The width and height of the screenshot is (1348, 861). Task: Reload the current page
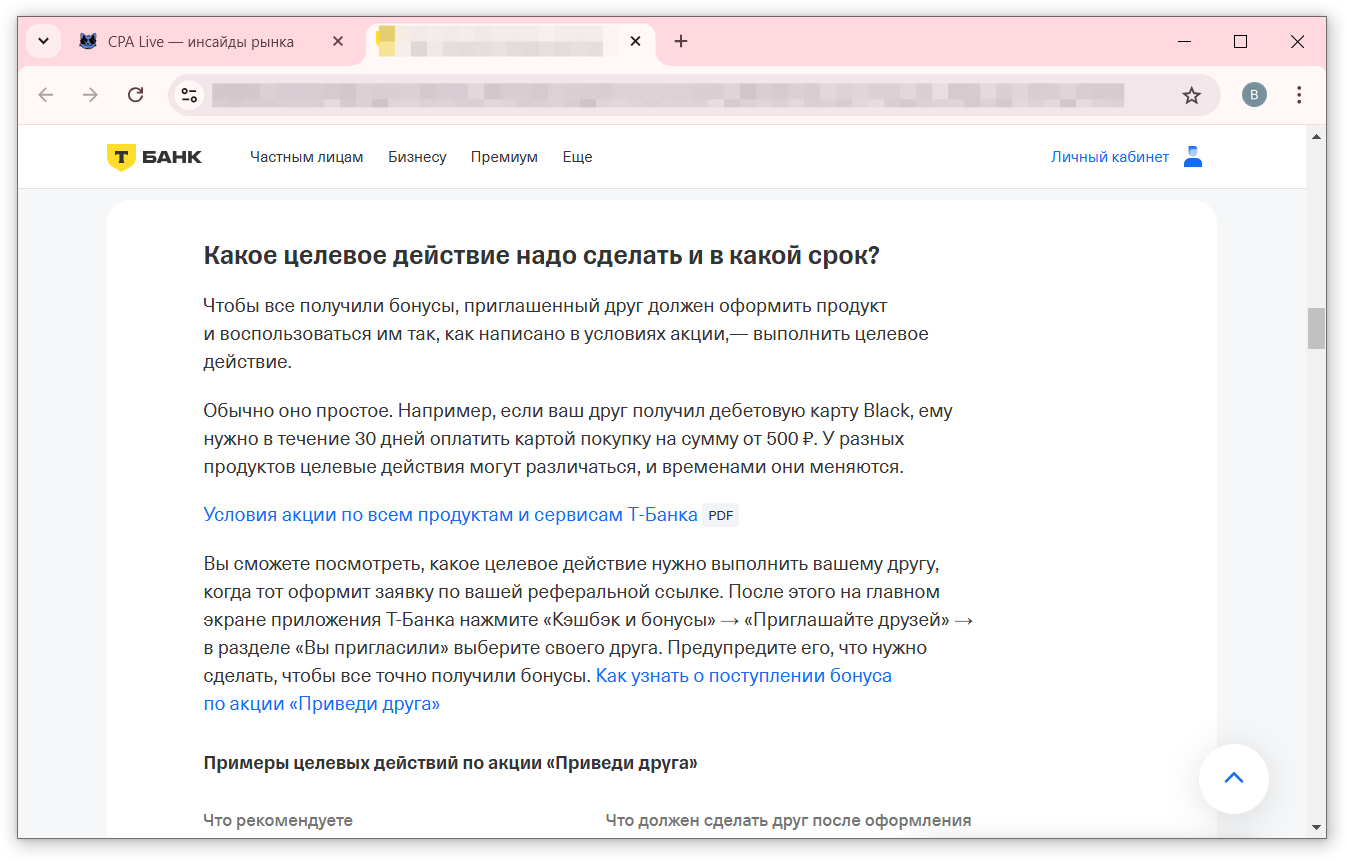click(135, 95)
